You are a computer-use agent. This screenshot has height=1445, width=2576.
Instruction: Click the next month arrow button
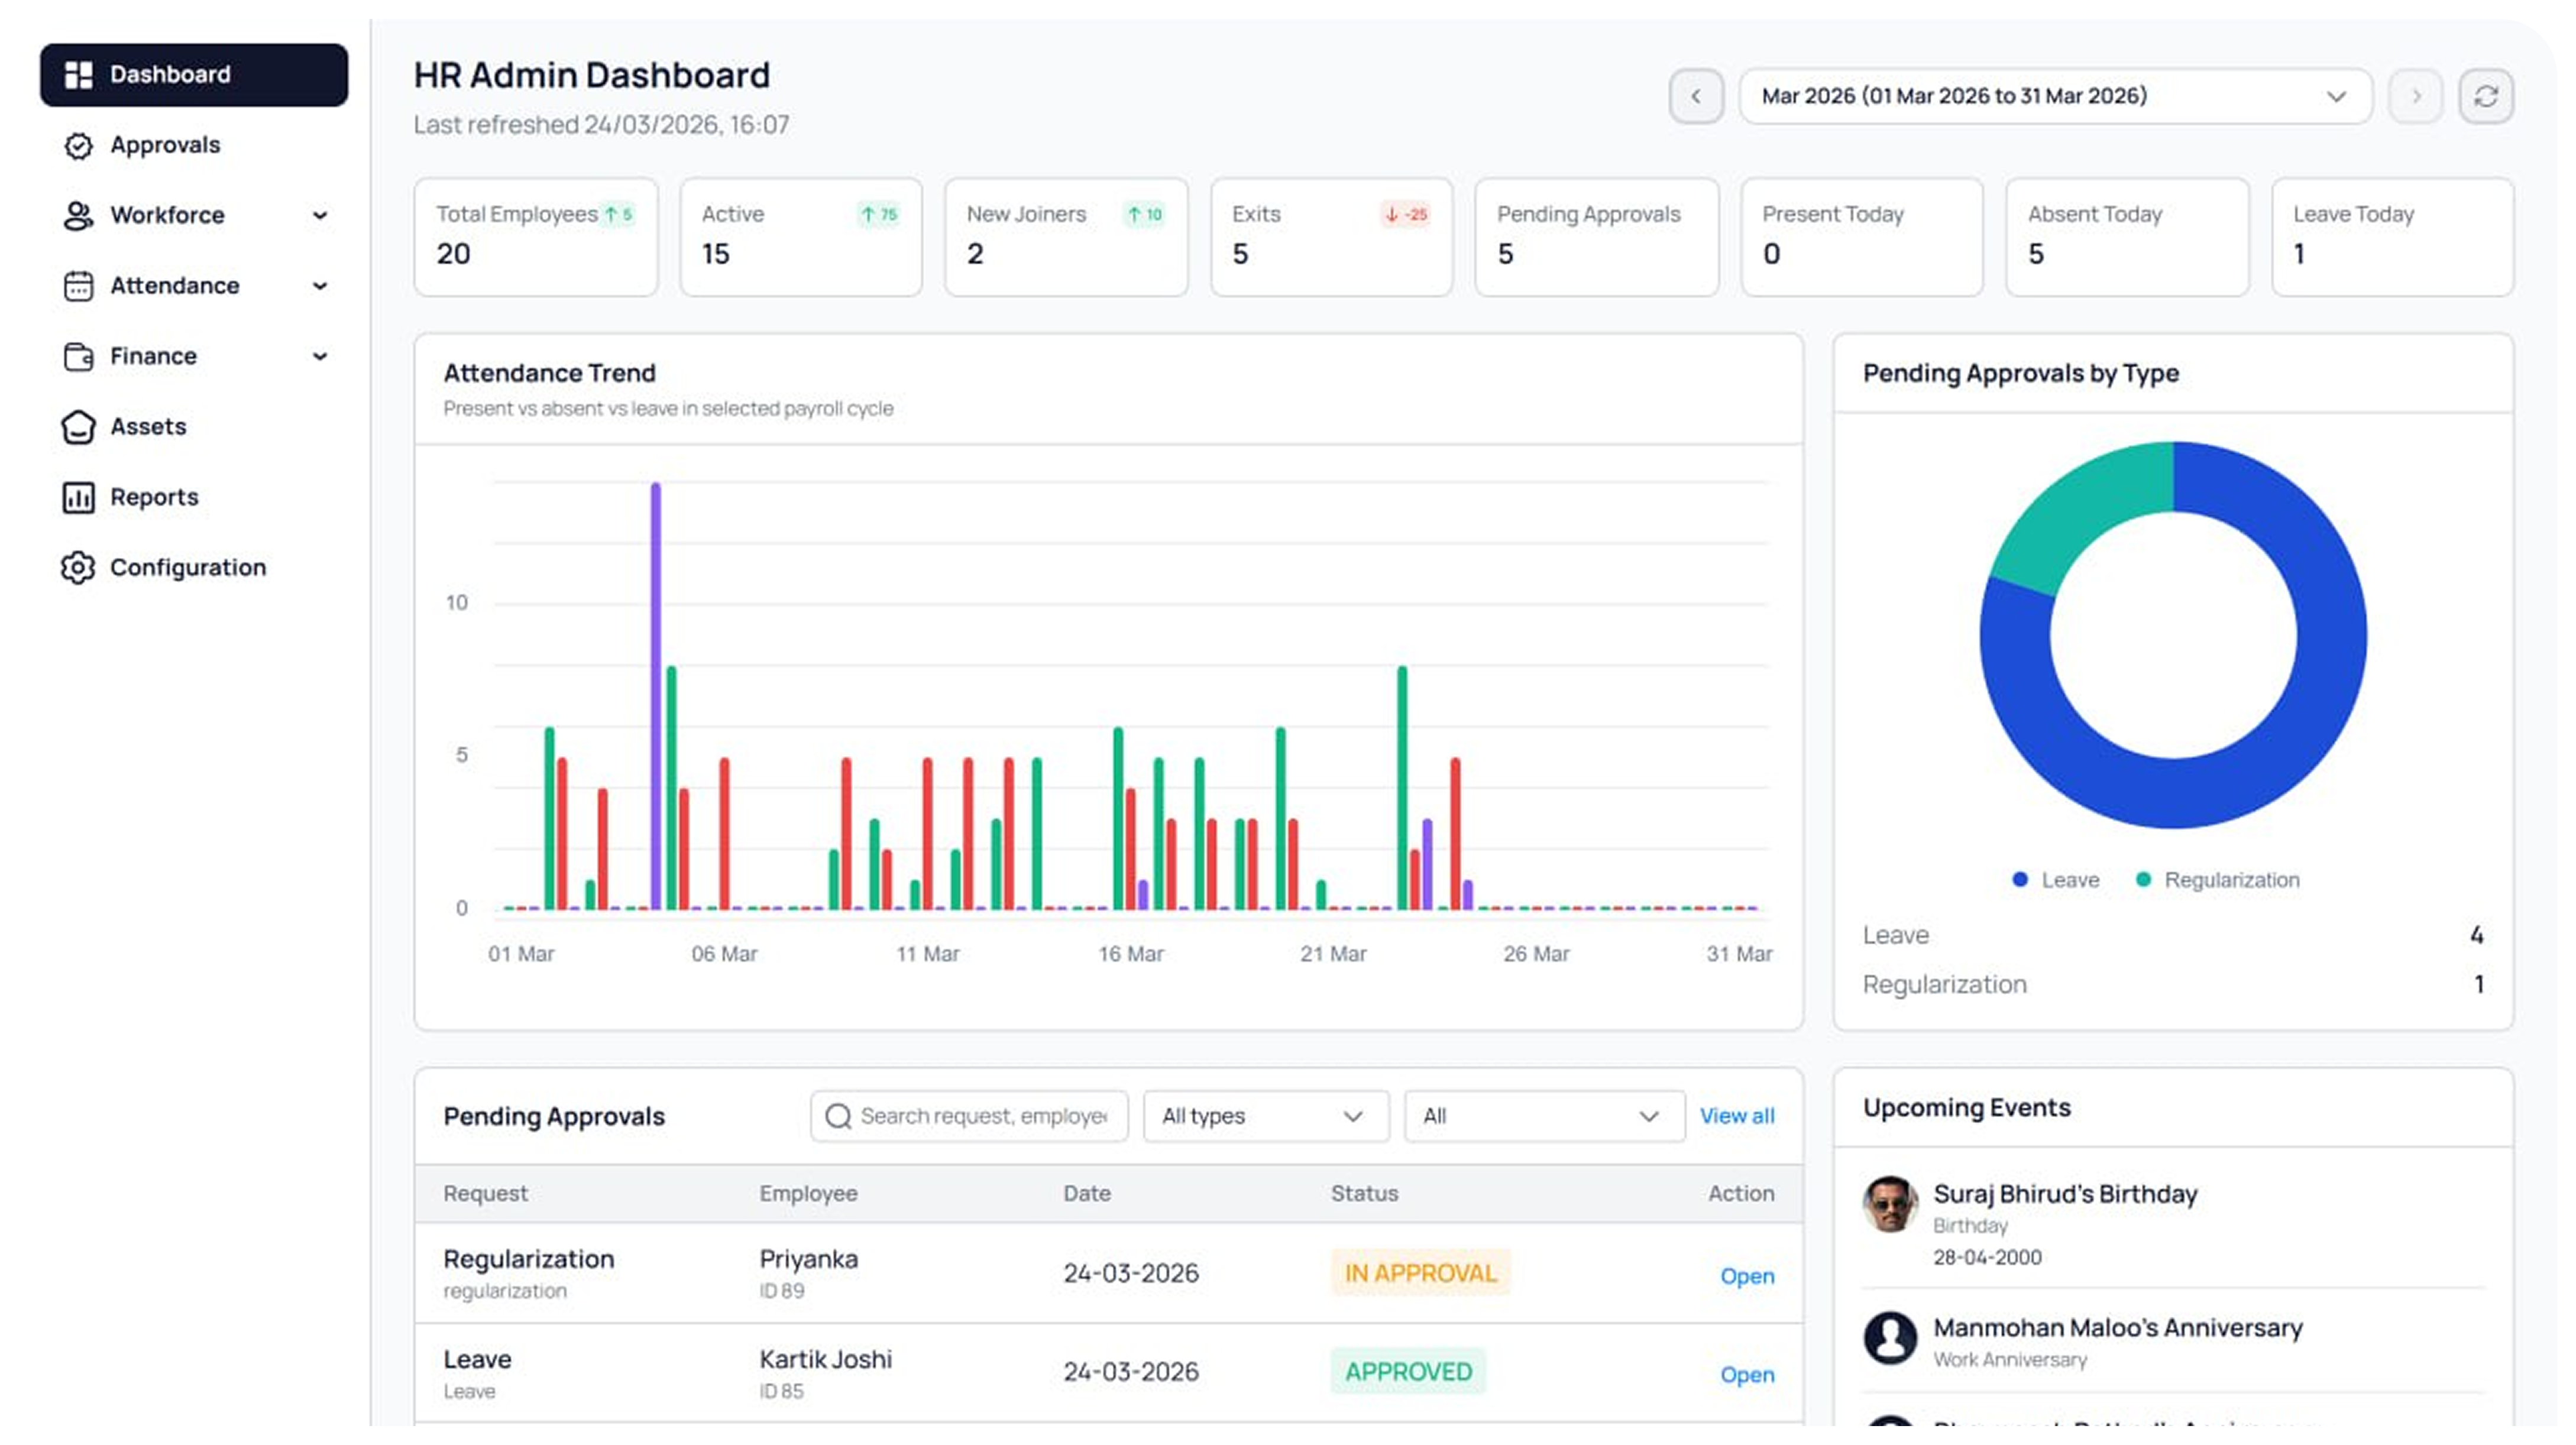(x=2415, y=96)
